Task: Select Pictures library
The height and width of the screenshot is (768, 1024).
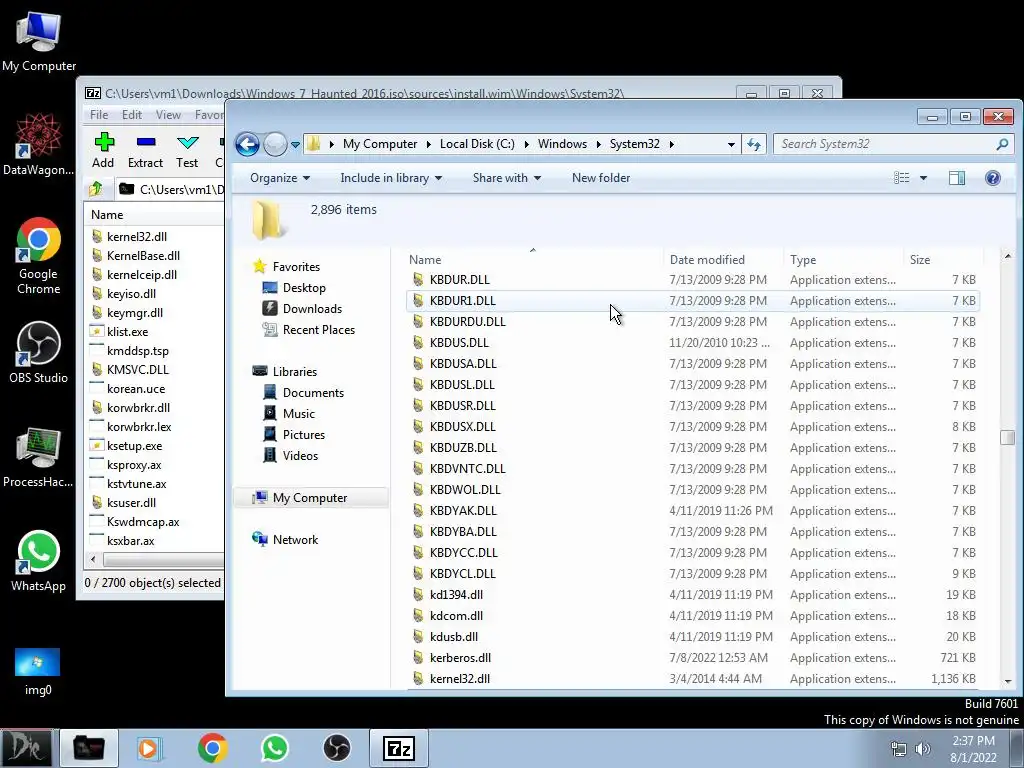Action: coord(304,434)
